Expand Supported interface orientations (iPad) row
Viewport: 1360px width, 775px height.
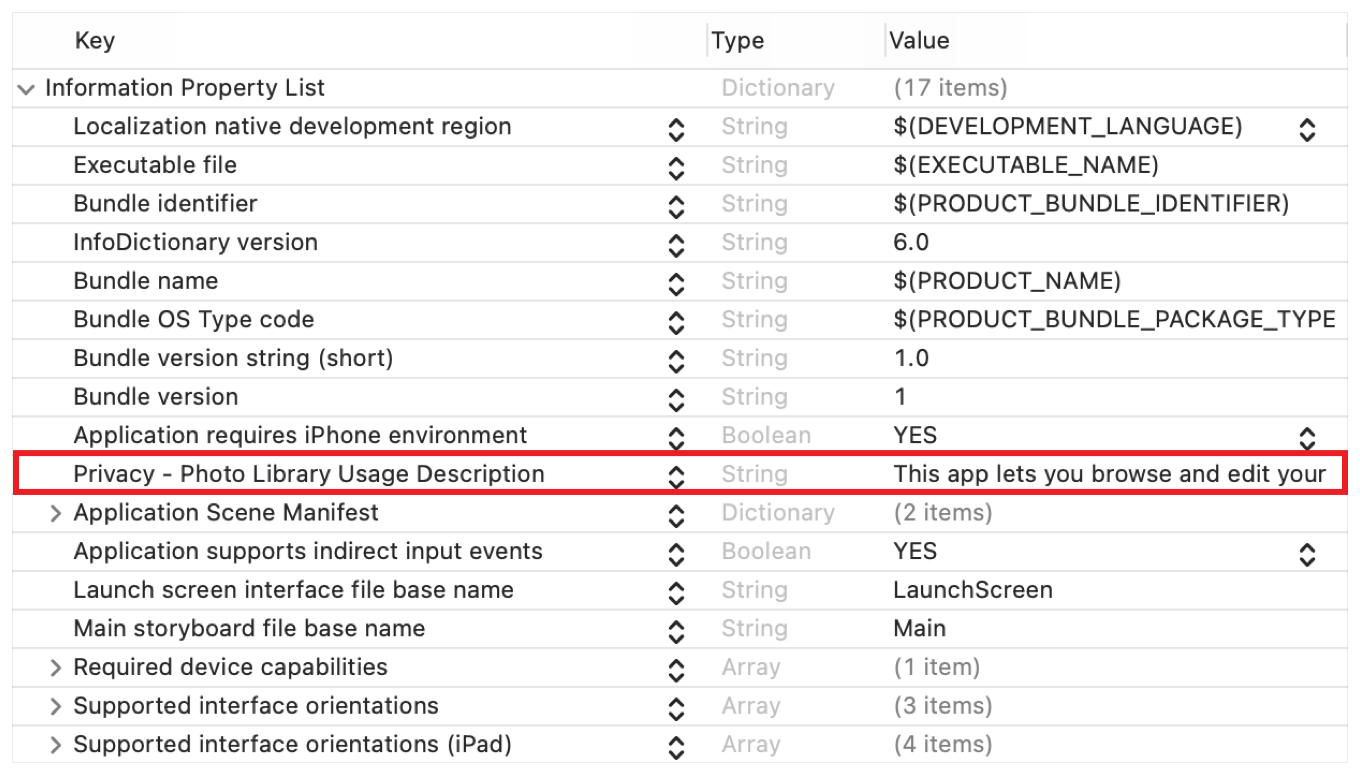56,746
